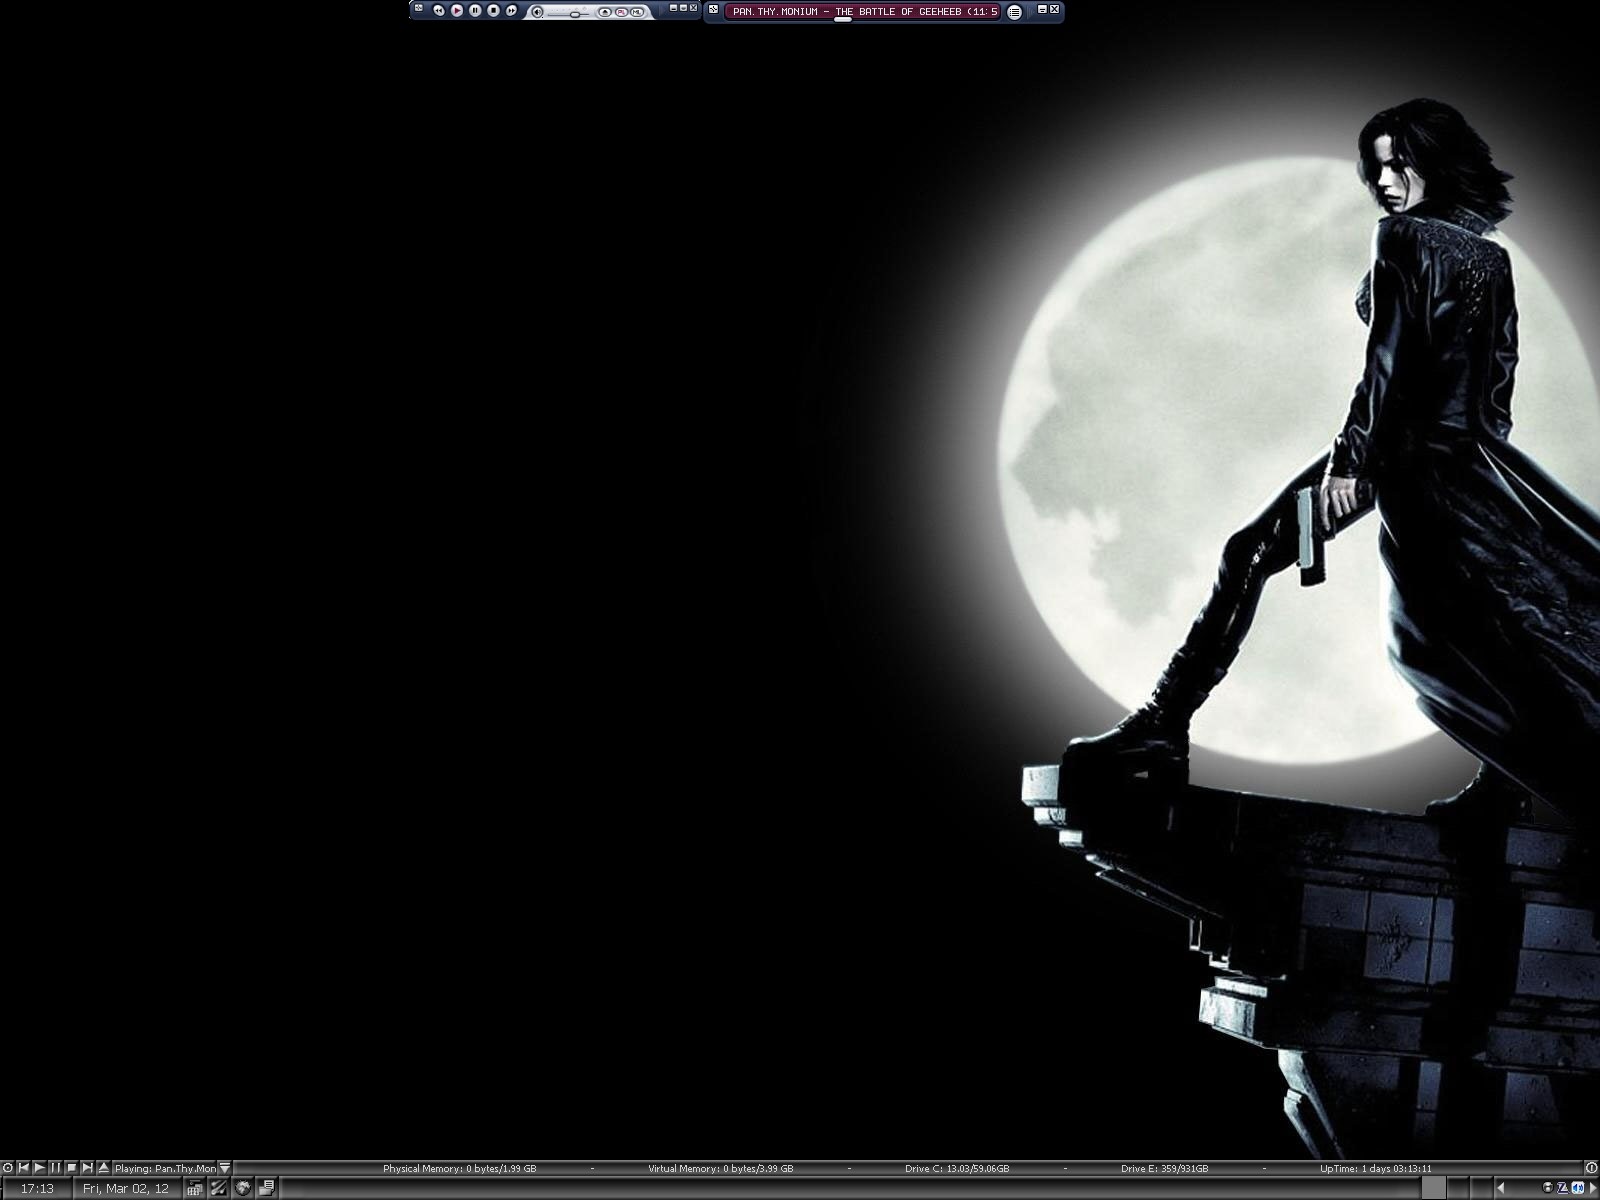Open the folder documents shortcut icon
The image size is (1600, 1200).
point(267,1188)
